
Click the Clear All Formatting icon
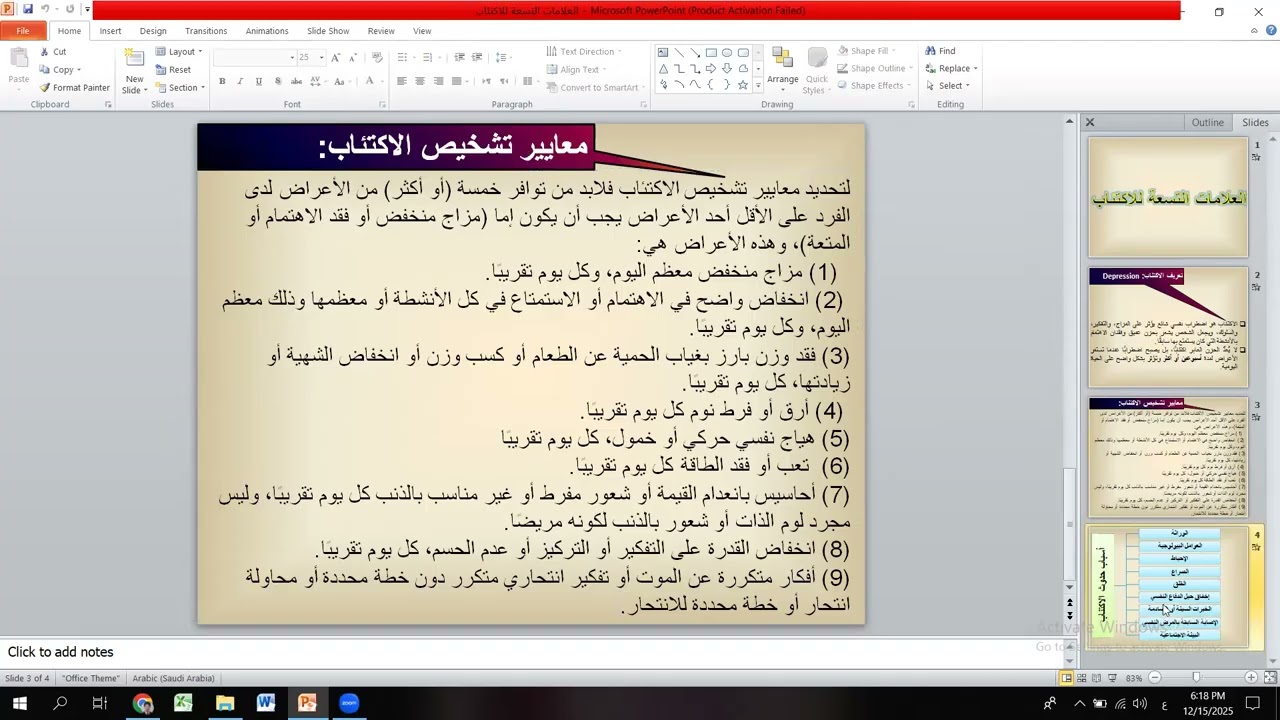[377, 57]
